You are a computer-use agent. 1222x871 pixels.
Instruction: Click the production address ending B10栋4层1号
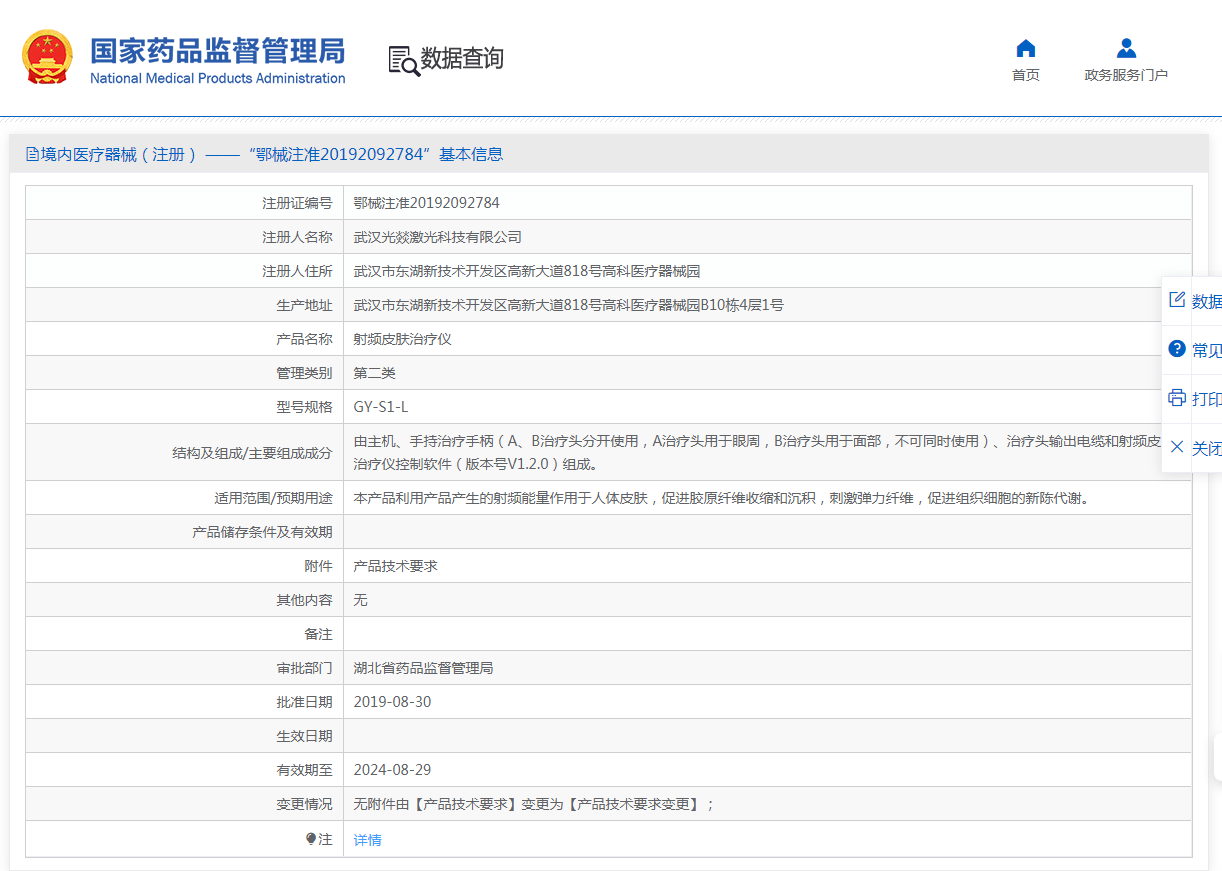569,305
